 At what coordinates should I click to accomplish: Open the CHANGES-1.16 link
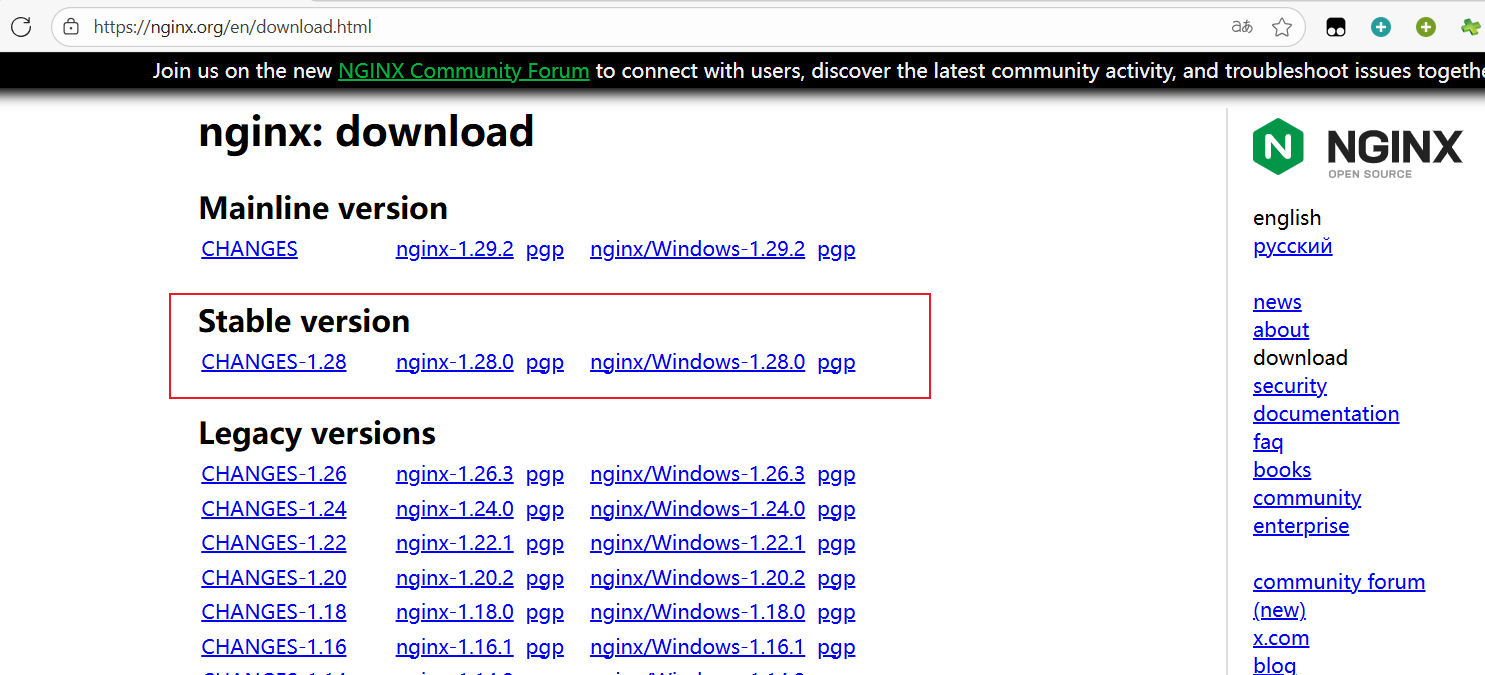pos(274,647)
